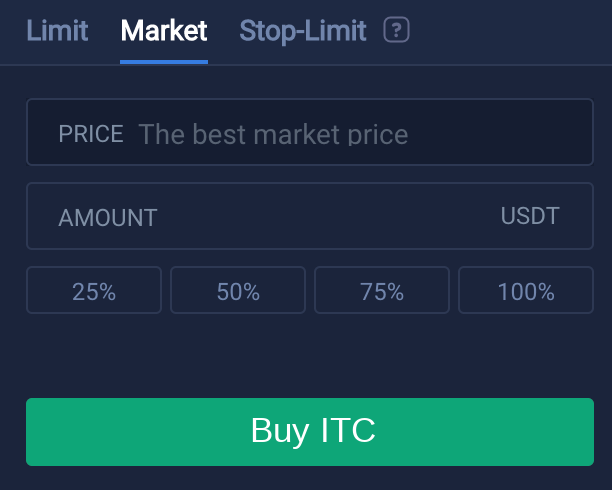Choose the 50% amount shortcut

238,290
